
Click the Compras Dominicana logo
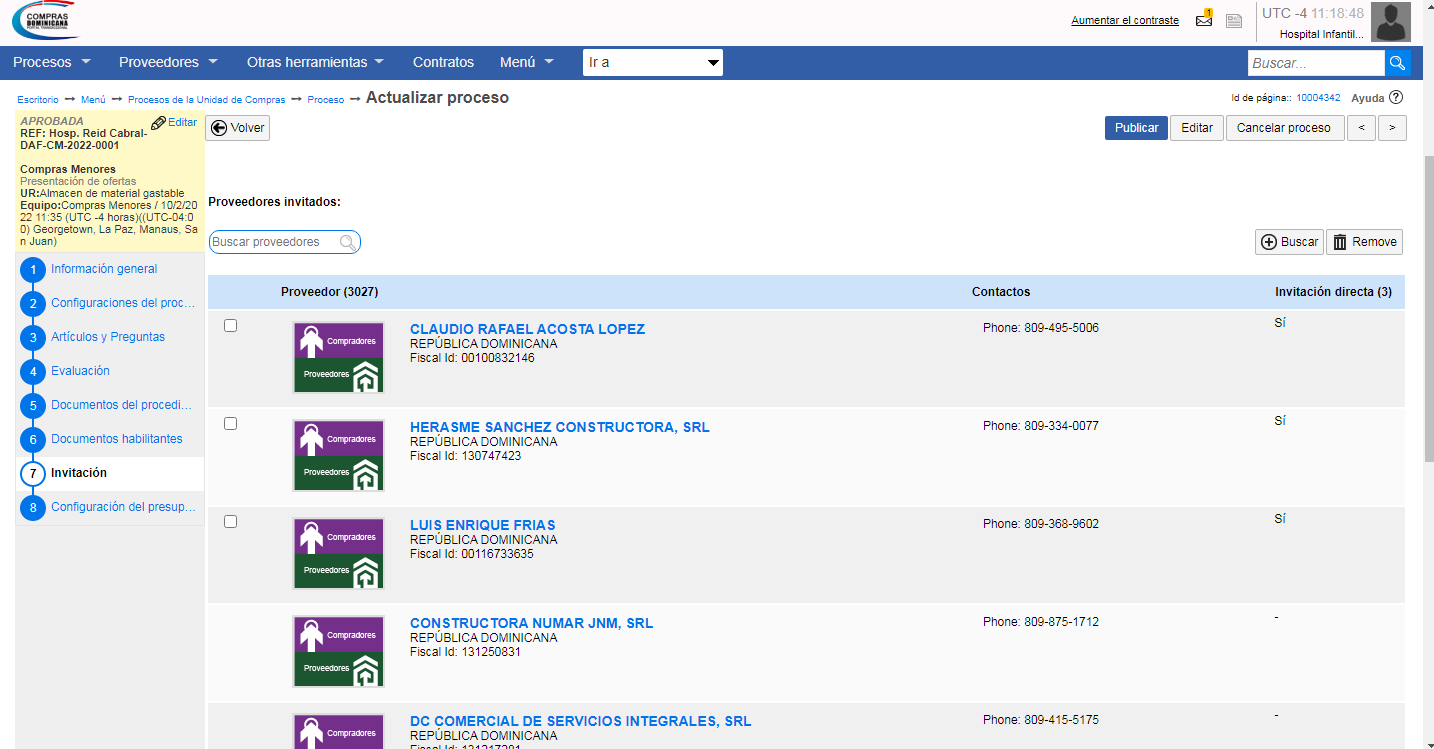coord(45,21)
